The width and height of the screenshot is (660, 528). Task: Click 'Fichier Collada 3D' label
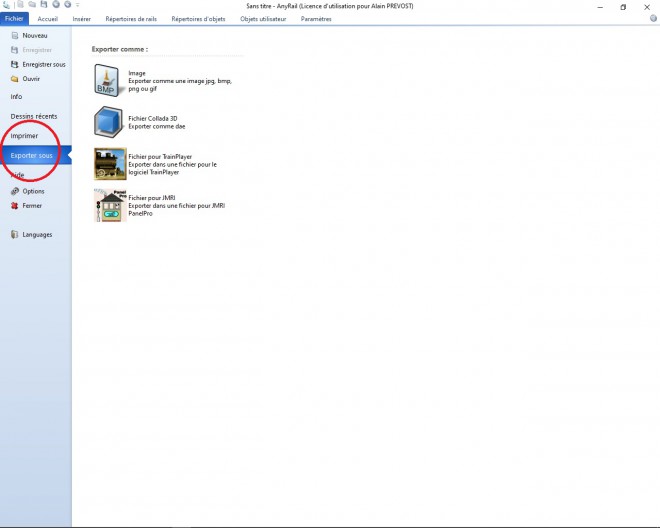[x=153, y=118]
